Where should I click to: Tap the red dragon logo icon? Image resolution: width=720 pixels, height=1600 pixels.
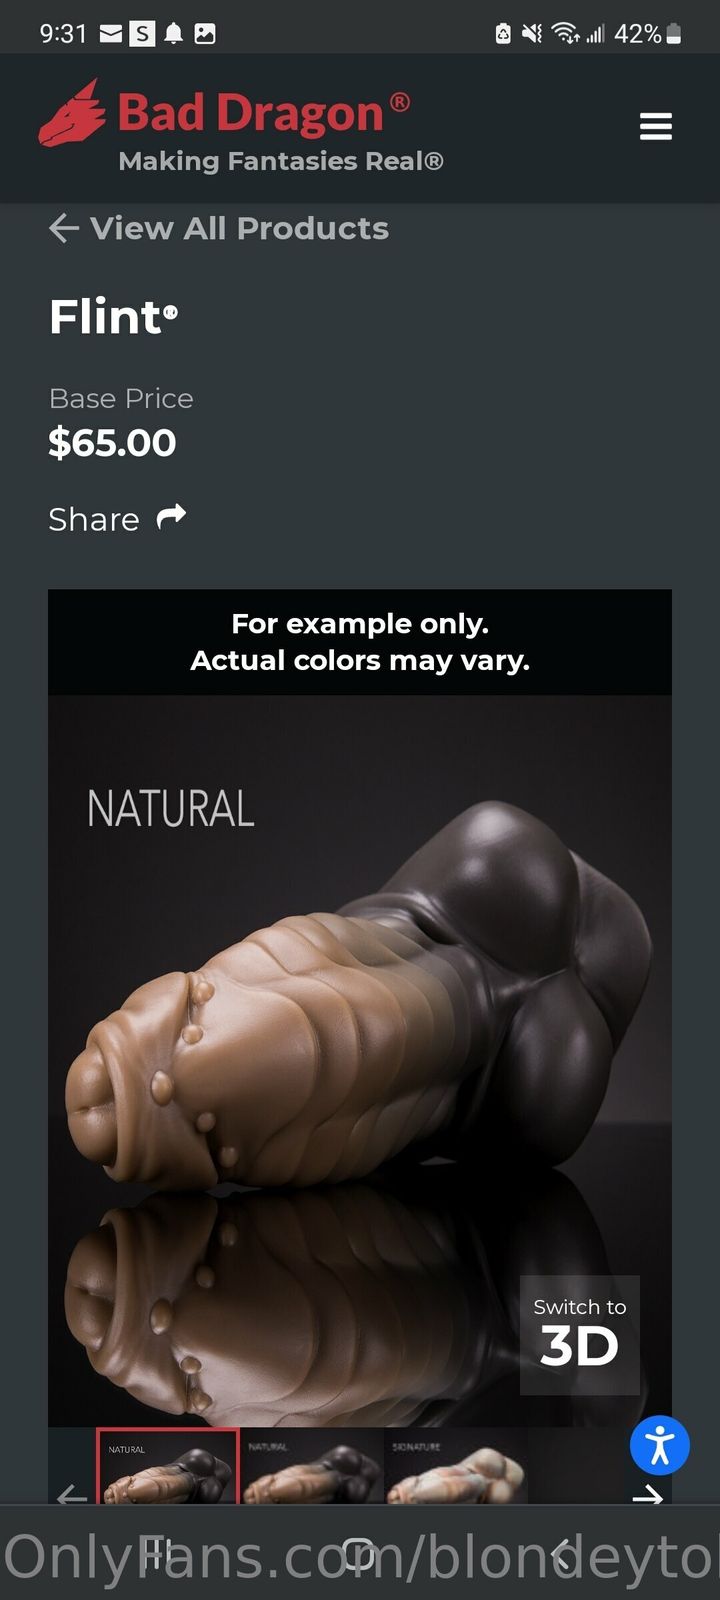coord(72,113)
